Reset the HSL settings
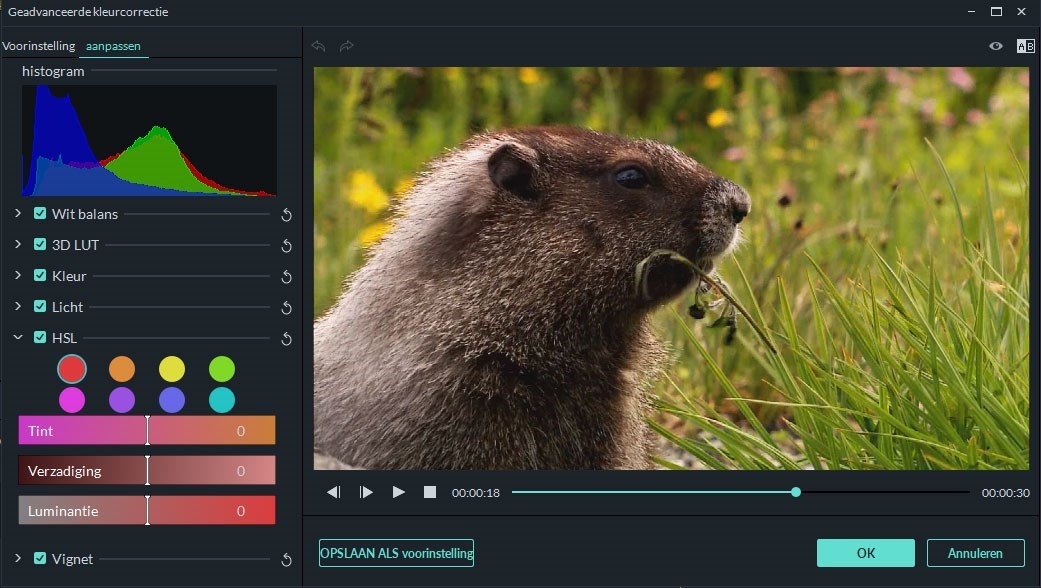Image resolution: width=1041 pixels, height=588 pixels. click(x=286, y=339)
